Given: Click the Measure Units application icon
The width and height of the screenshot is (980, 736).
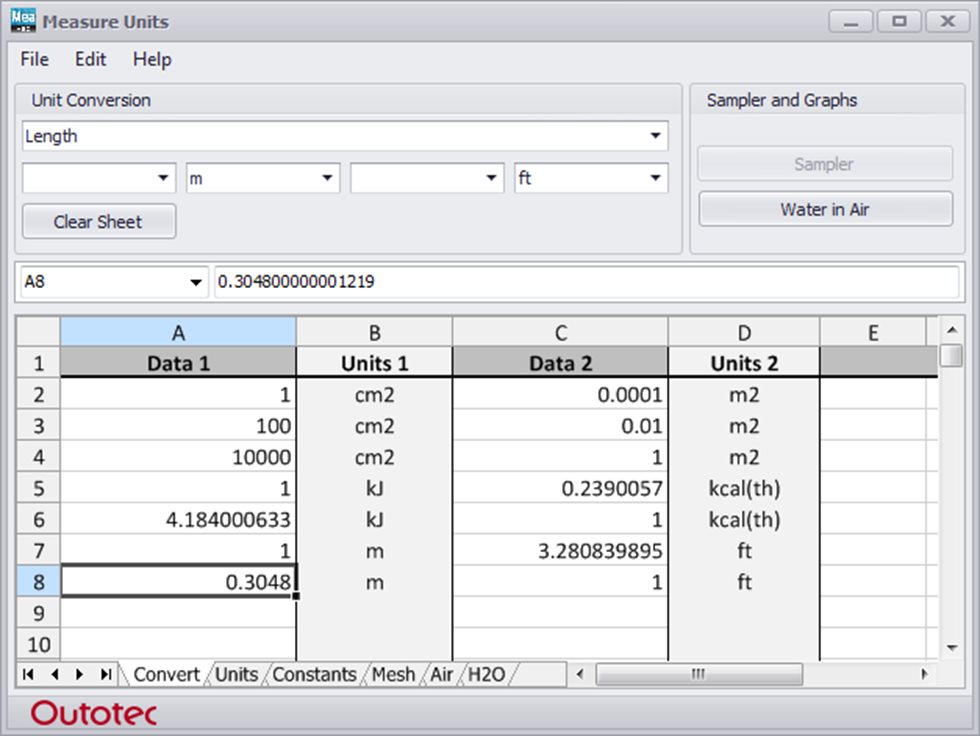Looking at the screenshot, I should coord(22,20).
